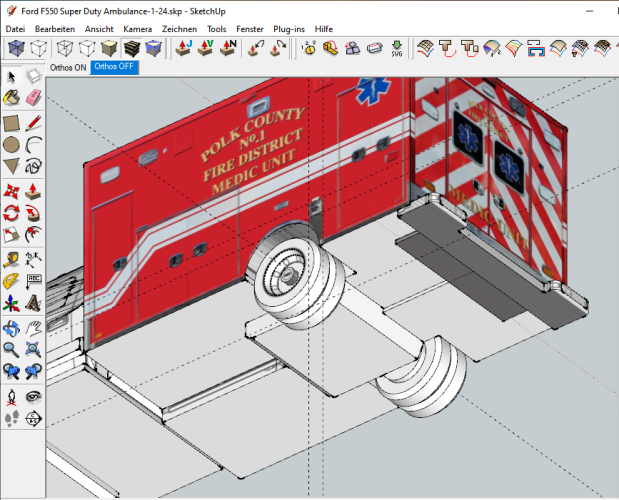Click the blue bracket shape plugin icon

[536, 48]
